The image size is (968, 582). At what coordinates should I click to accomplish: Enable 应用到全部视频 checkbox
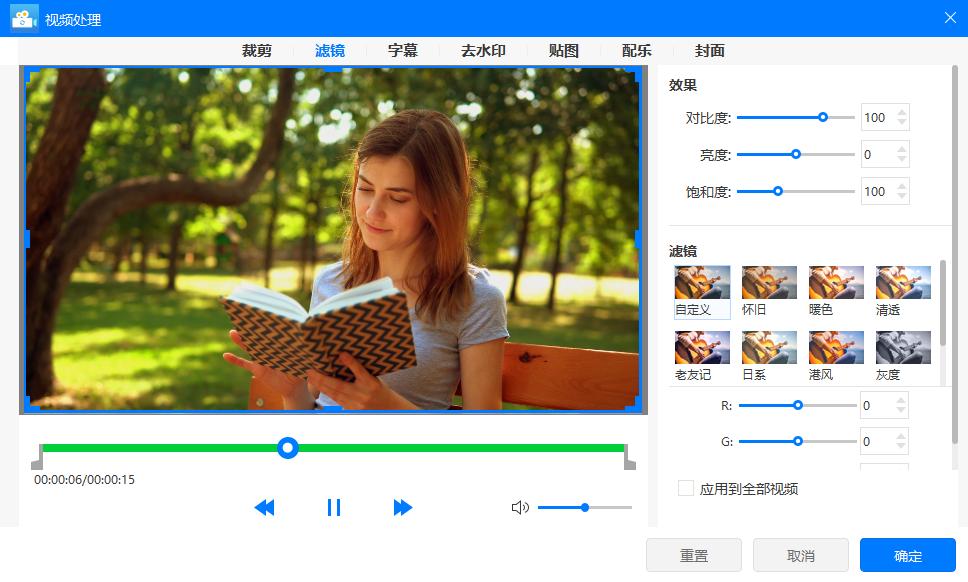pyautogui.click(x=685, y=488)
